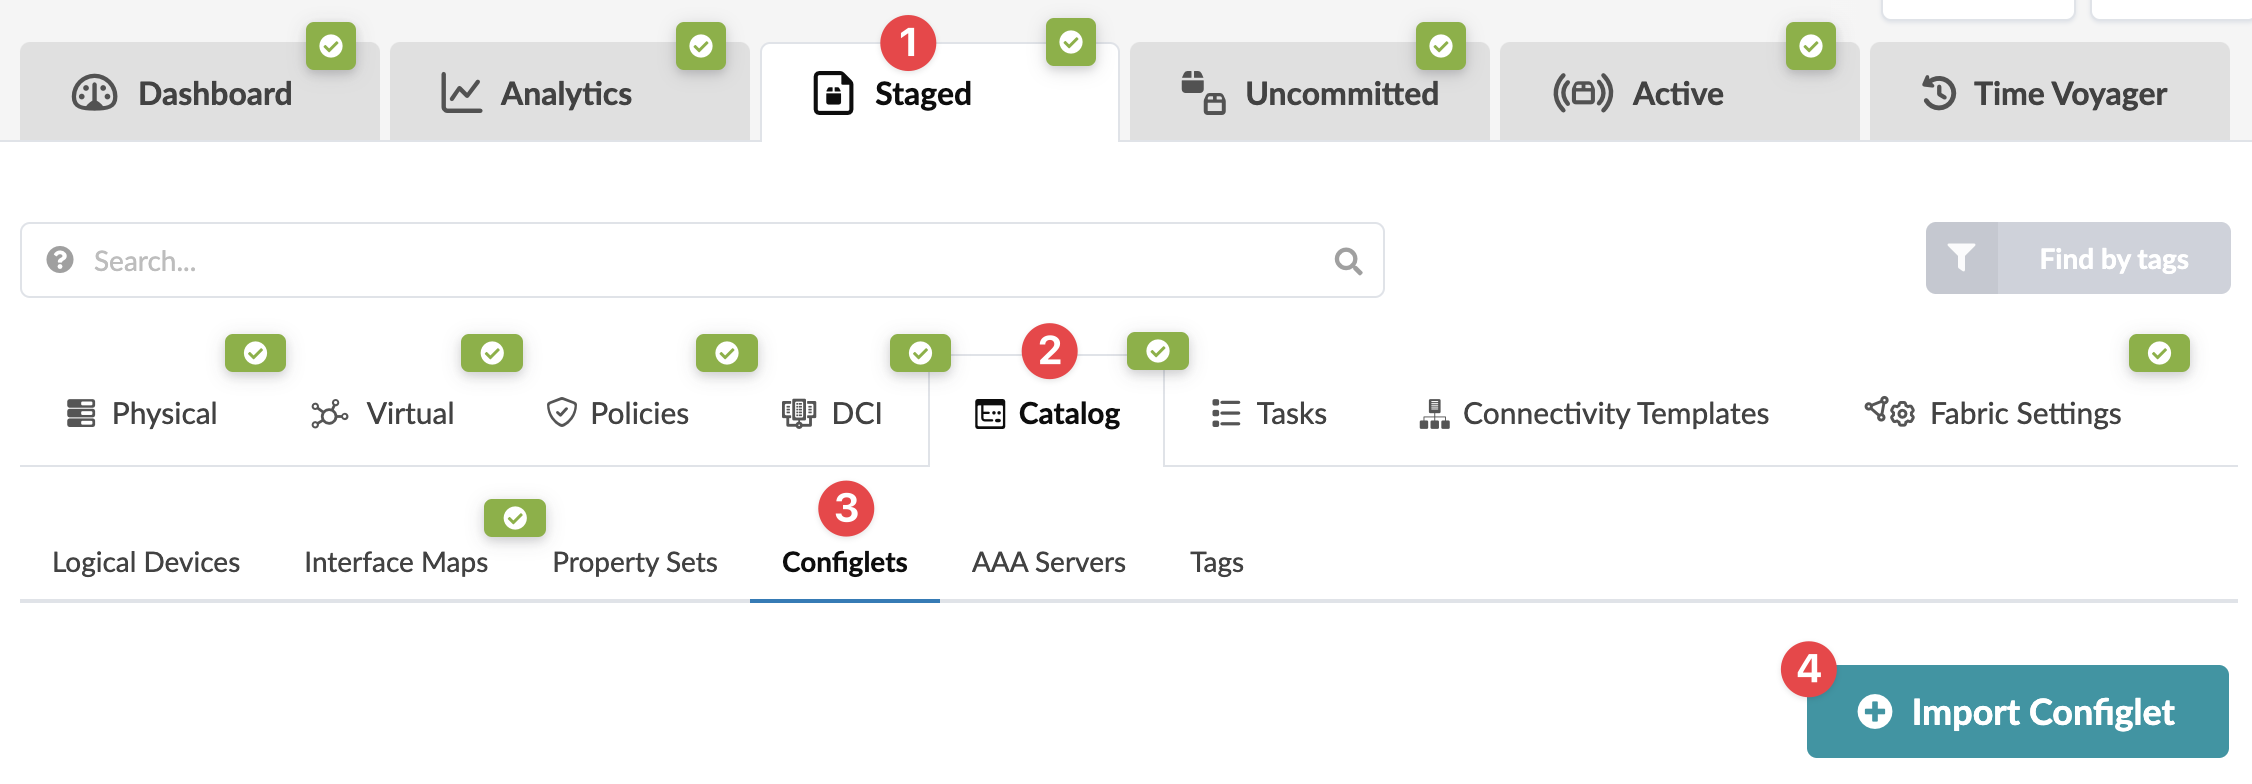Click the Connectivity Templates network icon
This screenshot has height=784, width=2252.
coord(1434,413)
